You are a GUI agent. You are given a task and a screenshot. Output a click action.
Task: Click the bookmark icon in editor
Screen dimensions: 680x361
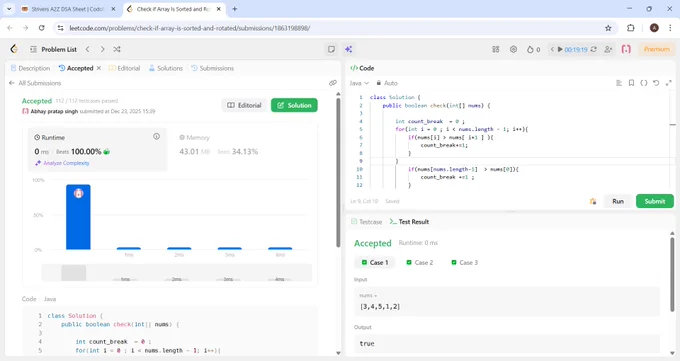coord(631,83)
